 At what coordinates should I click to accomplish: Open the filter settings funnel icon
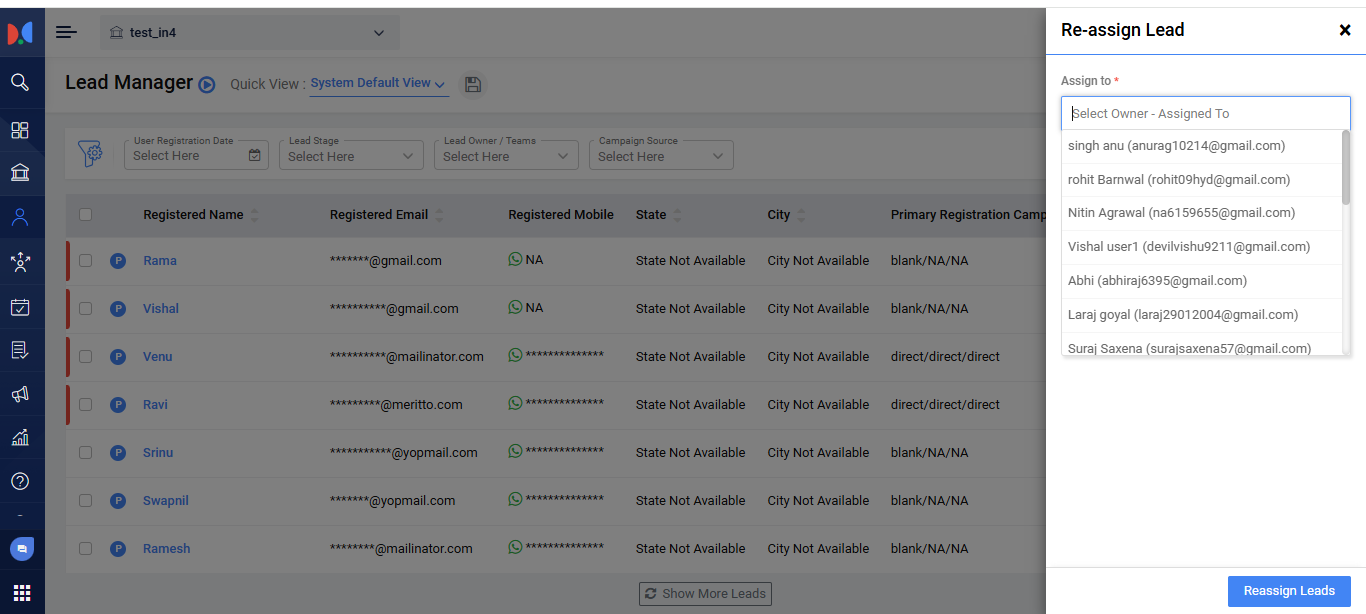point(91,154)
